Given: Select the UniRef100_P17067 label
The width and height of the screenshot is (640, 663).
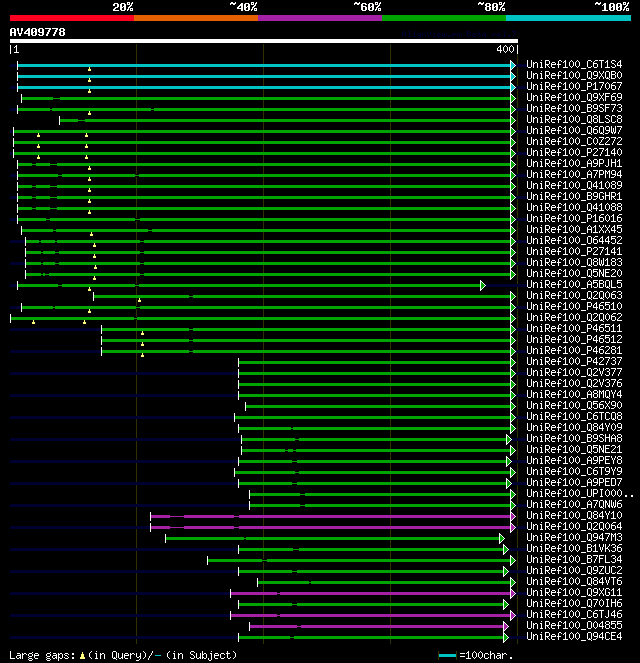Looking at the screenshot, I should pyautogui.click(x=574, y=86).
